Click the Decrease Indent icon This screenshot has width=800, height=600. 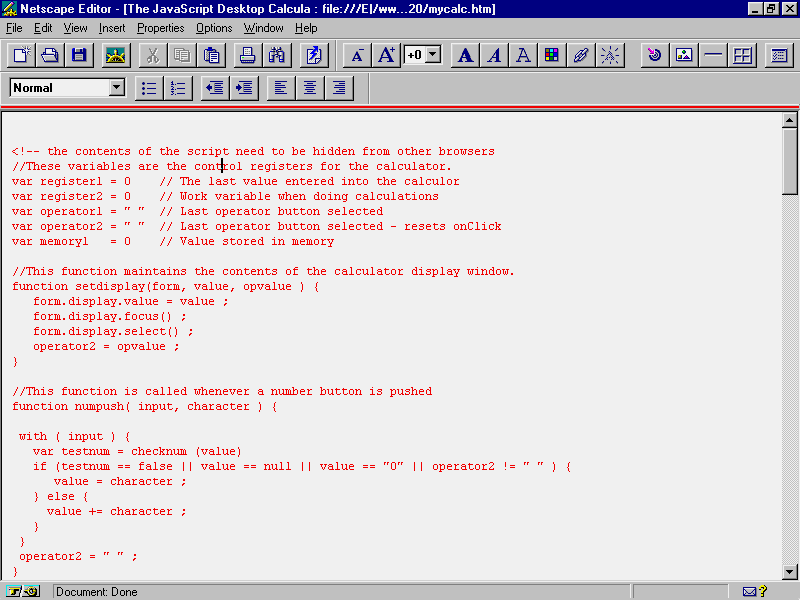pos(215,88)
